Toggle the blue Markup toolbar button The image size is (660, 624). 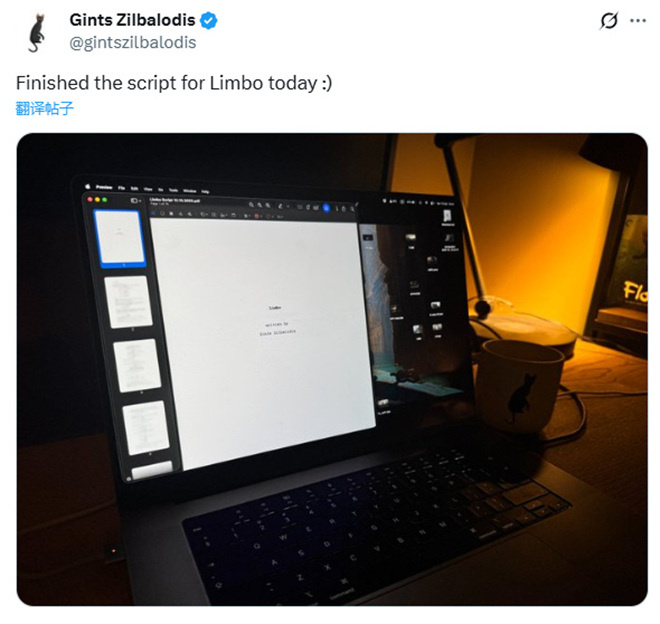[x=326, y=208]
